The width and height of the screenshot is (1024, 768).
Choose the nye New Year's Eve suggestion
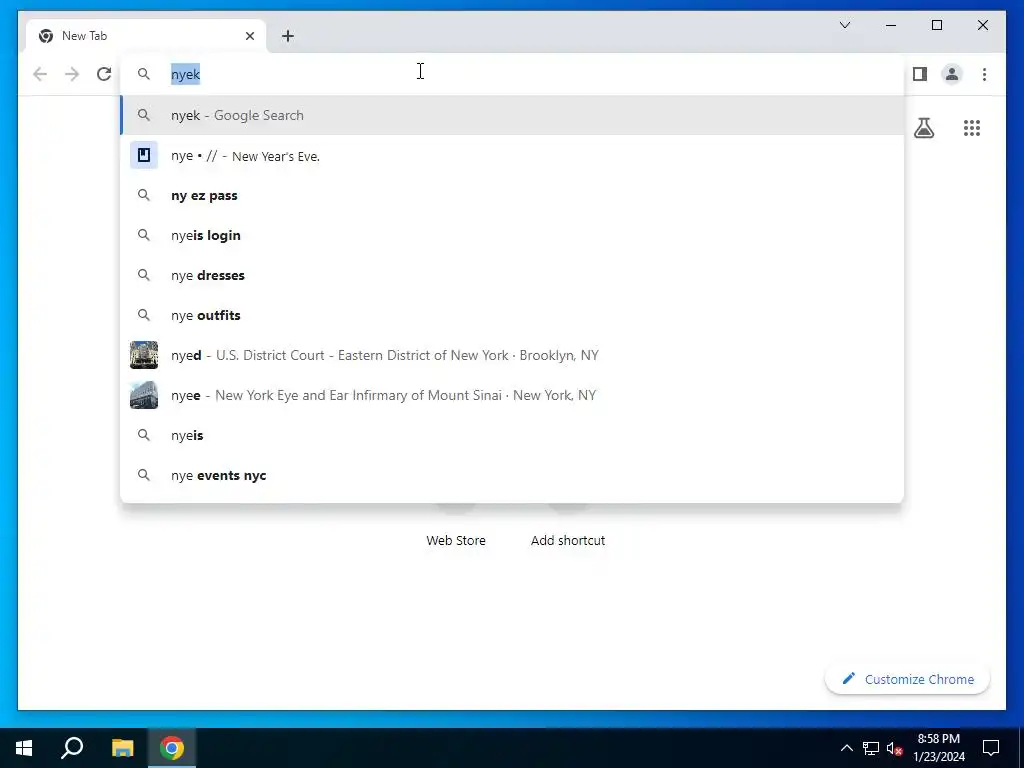click(x=512, y=155)
